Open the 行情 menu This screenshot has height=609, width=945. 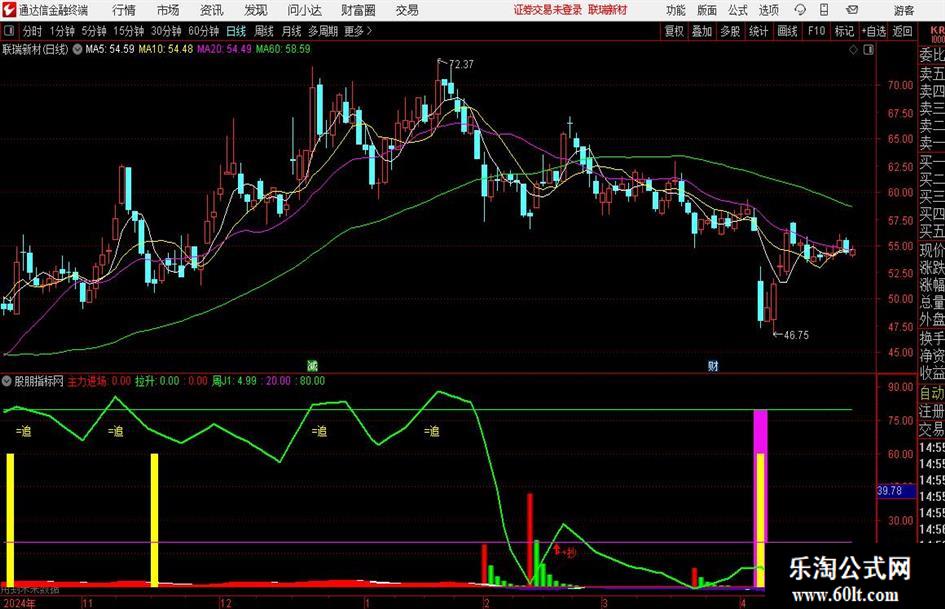click(124, 10)
